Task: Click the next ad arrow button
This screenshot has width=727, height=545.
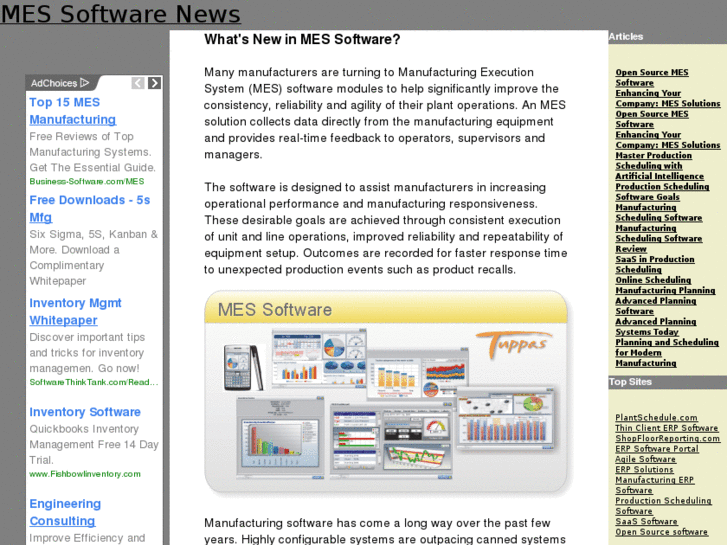Action: click(154, 83)
